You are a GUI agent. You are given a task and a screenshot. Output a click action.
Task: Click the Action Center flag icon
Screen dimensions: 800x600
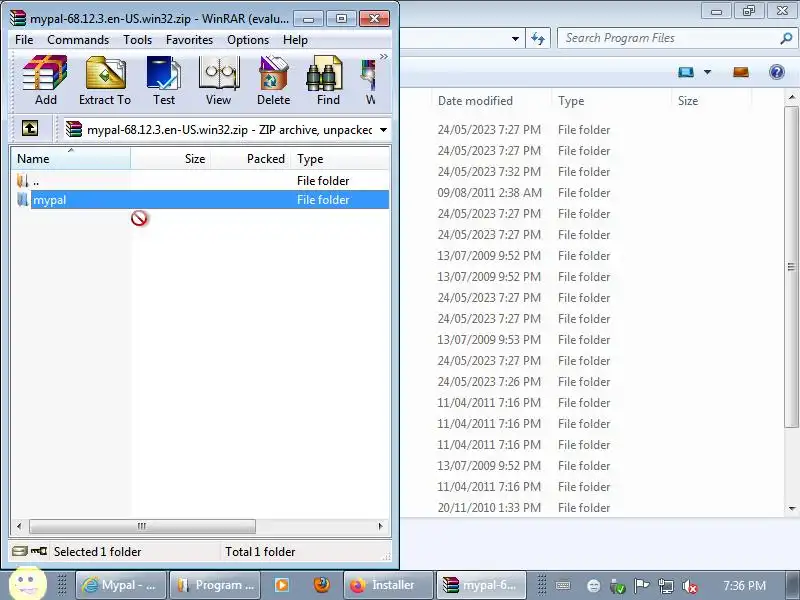(641, 586)
